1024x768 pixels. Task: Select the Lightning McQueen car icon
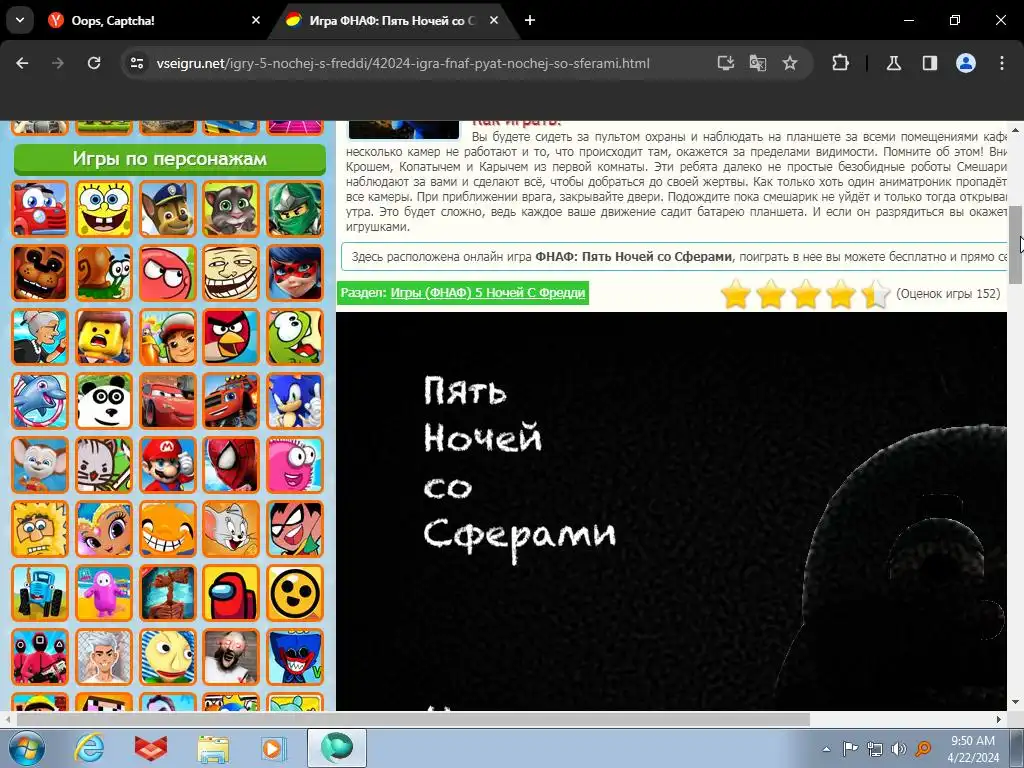click(167, 401)
